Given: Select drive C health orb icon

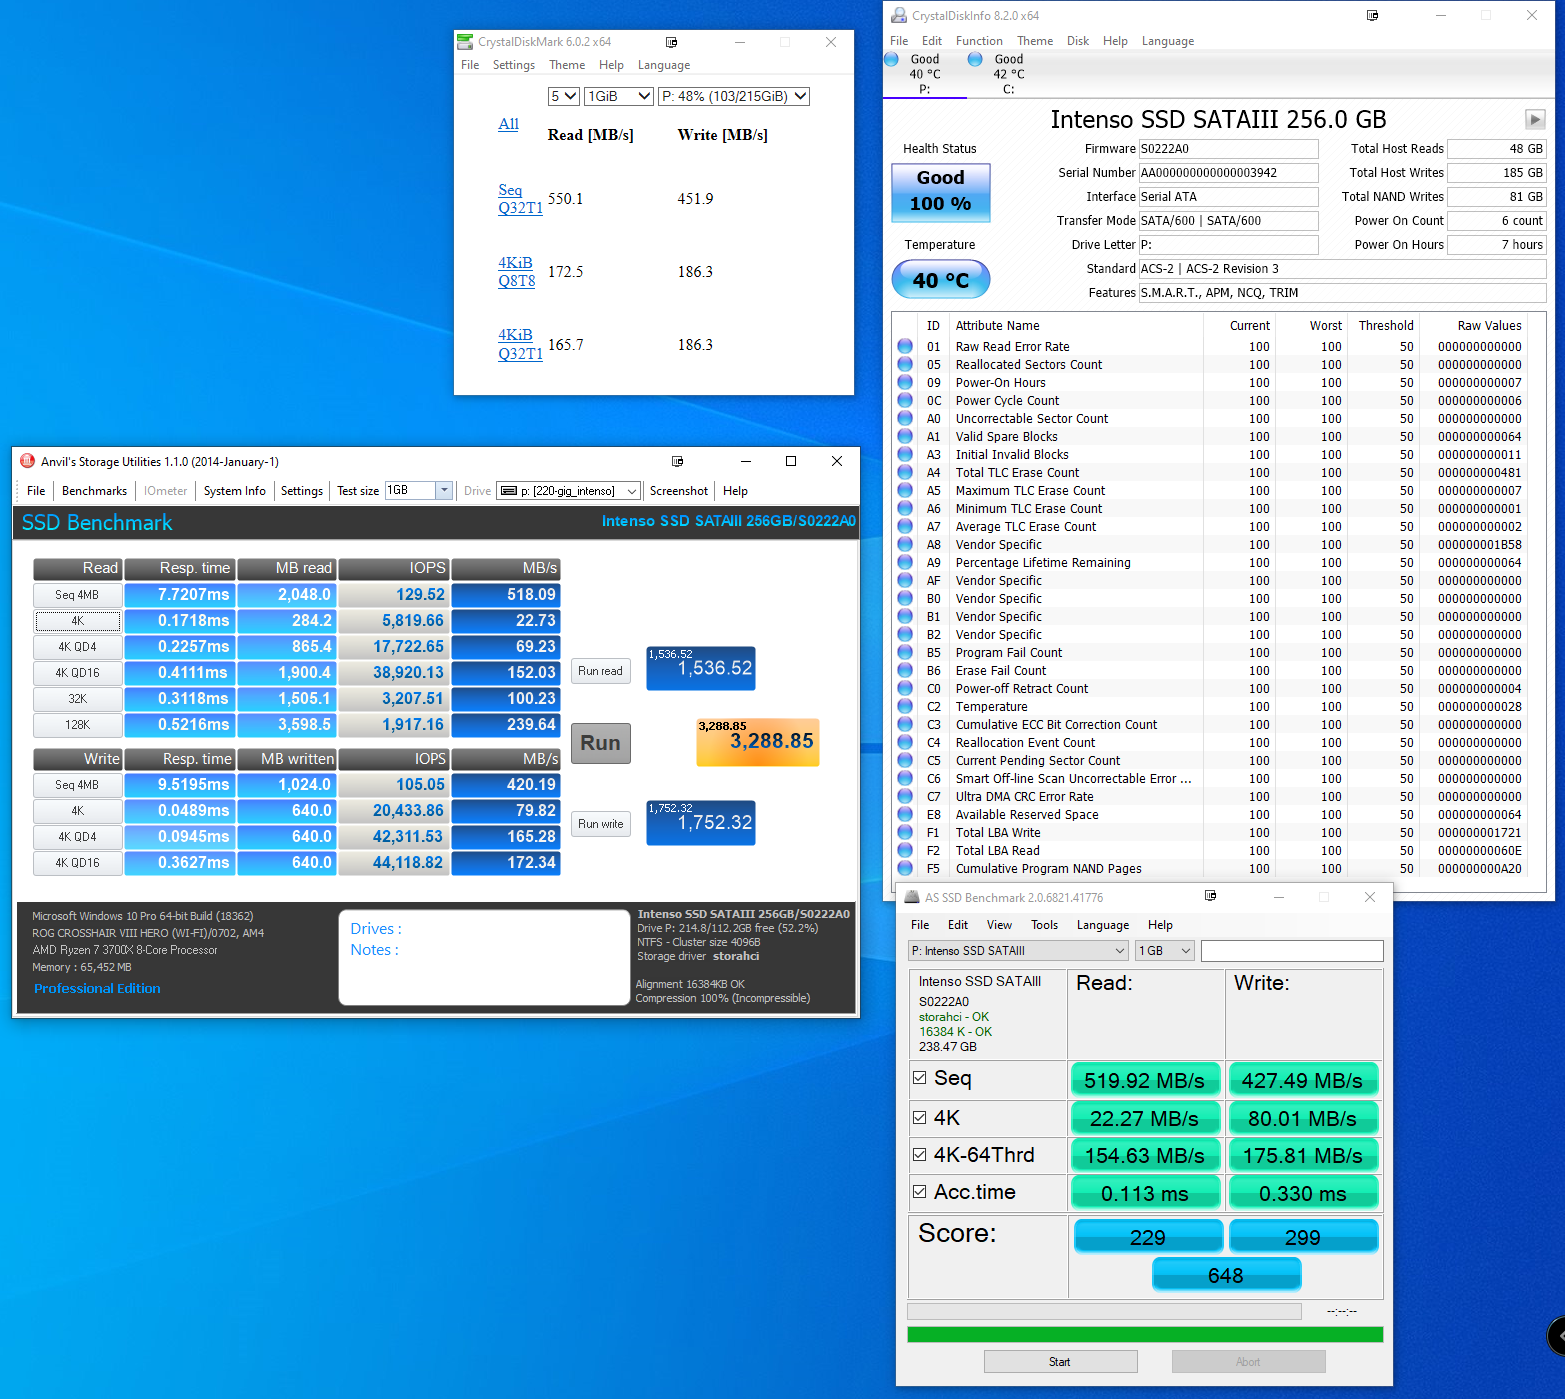Looking at the screenshot, I should pyautogui.click(x=975, y=59).
